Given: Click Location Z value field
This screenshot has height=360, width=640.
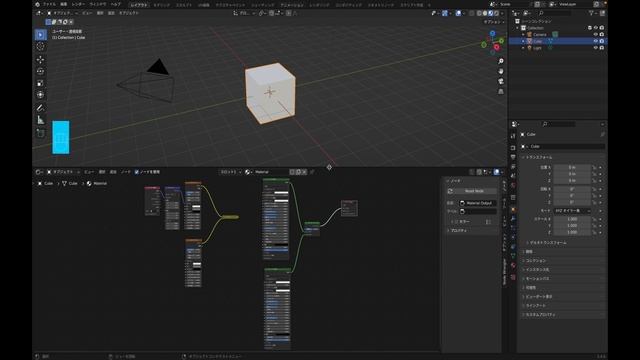Looking at the screenshot, I should [572, 180].
